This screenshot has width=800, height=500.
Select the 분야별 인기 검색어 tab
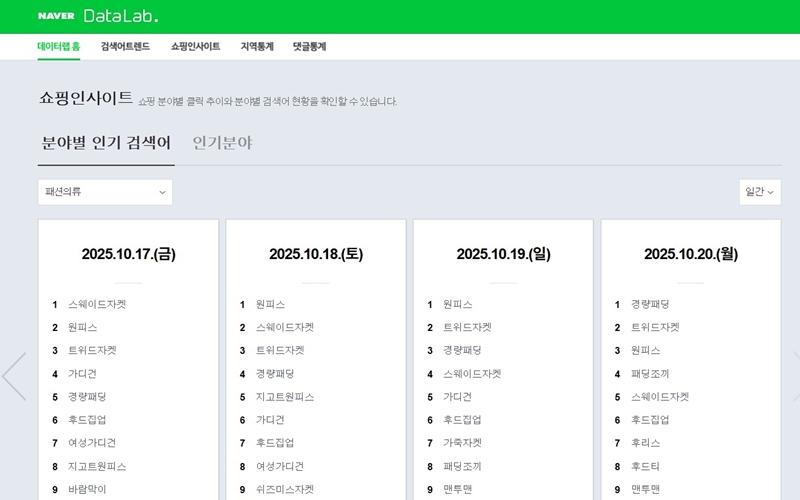[106, 143]
